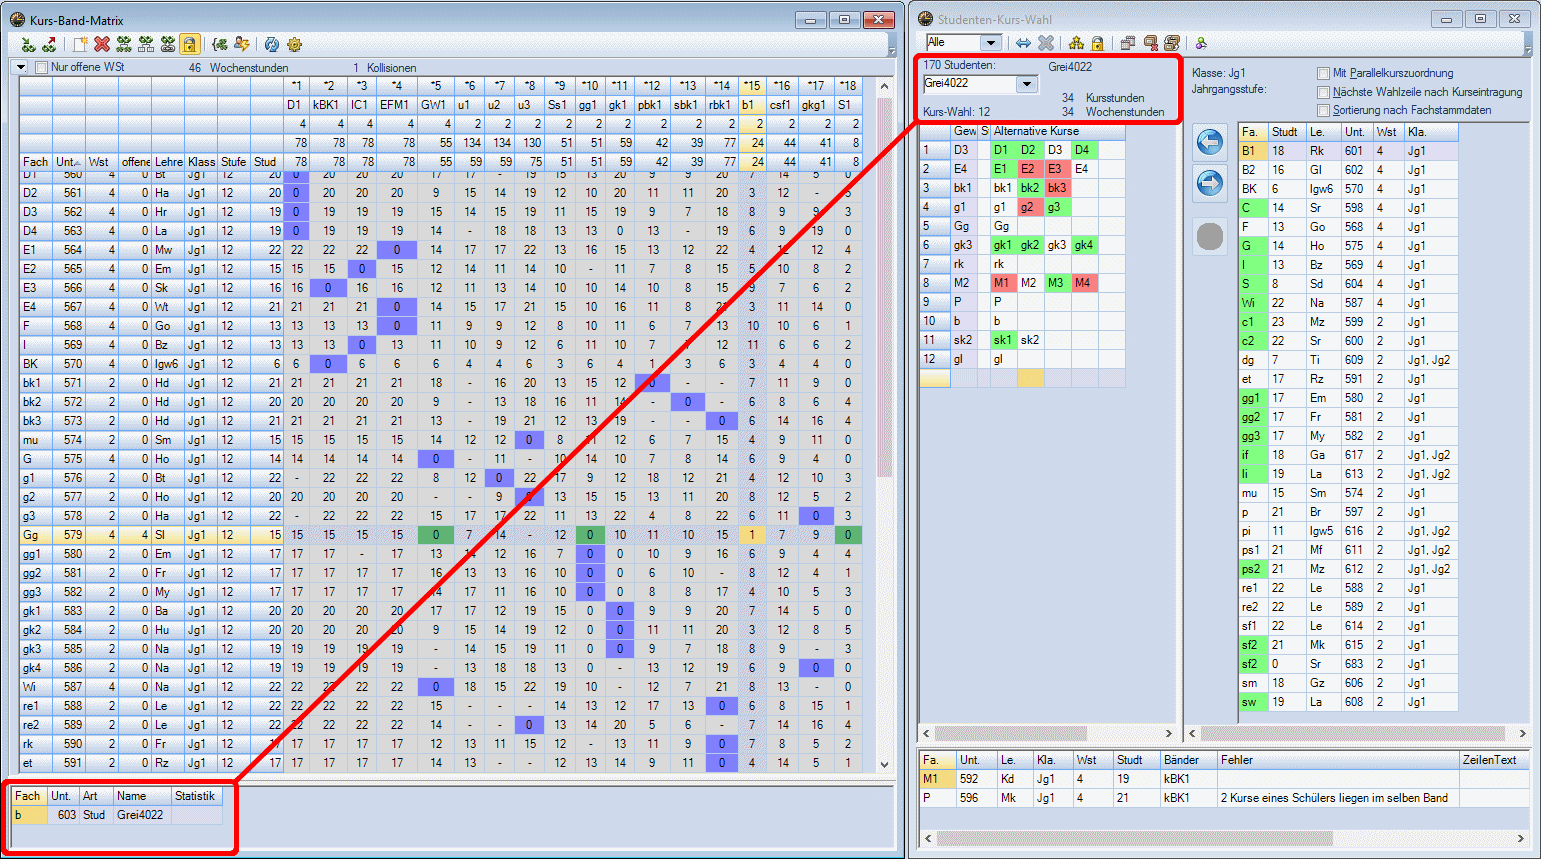Click the Bänder column header

[x=1181, y=760]
